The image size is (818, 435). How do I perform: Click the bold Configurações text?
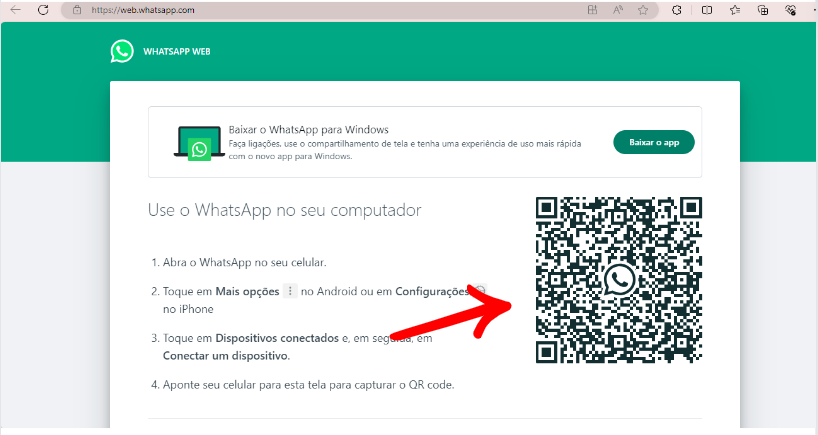click(432, 292)
